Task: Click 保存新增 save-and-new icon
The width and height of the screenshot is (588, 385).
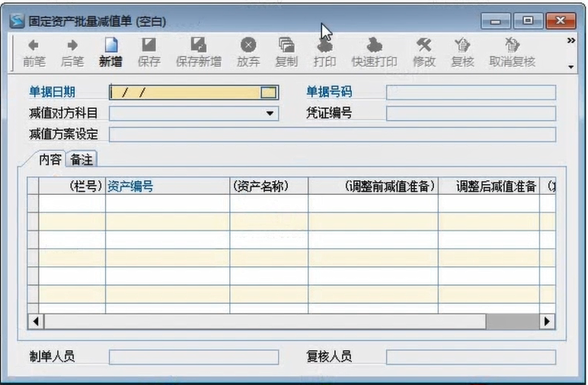Action: [198, 45]
